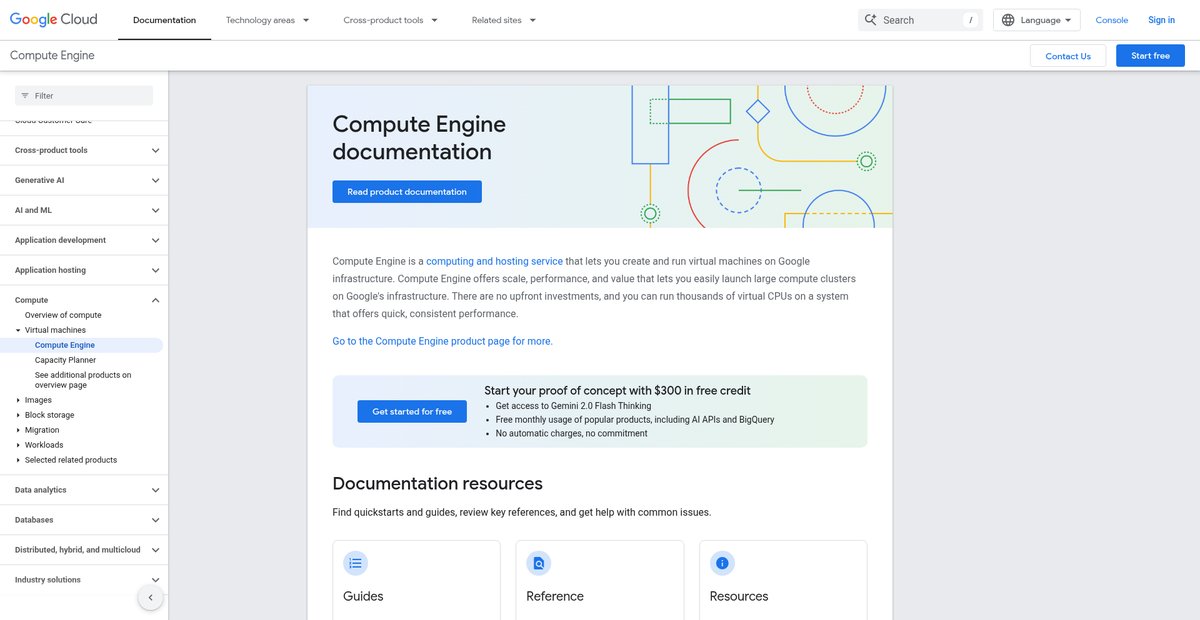Expand Distributed, hybrid, and multicloud section
This screenshot has height=620, width=1200.
click(155, 550)
